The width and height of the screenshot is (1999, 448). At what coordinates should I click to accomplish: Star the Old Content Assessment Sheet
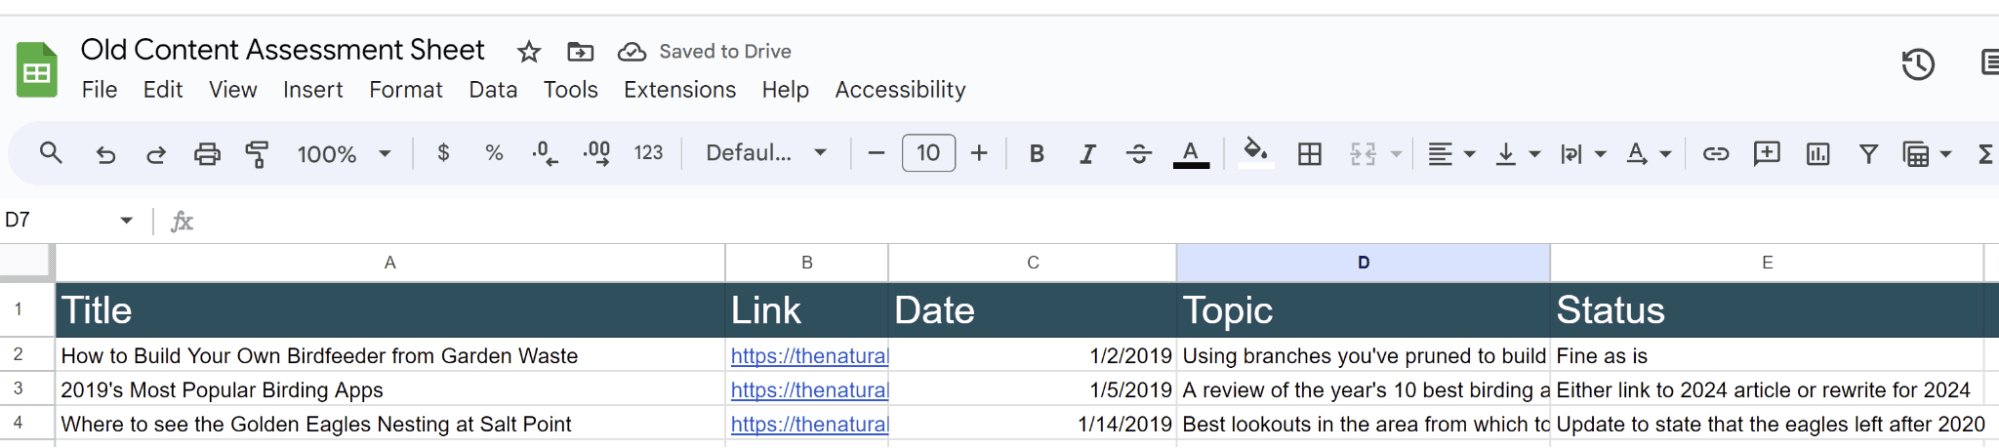[x=529, y=52]
